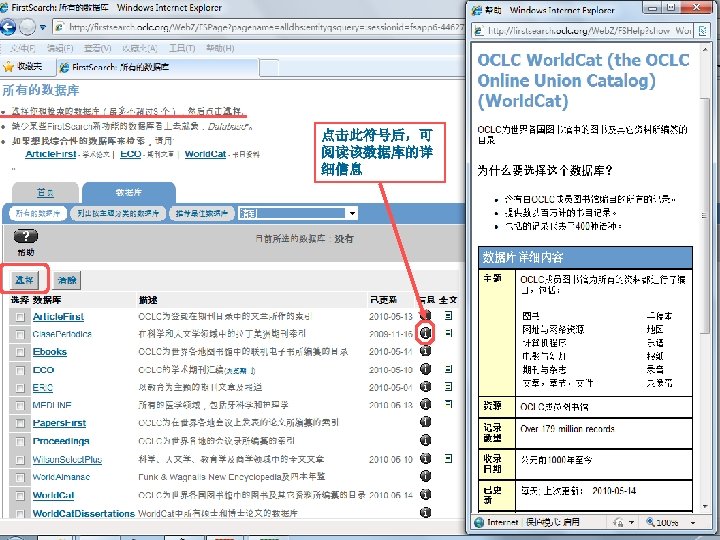Screen dimensions: 720x540
Task: Open the info icon for ERIC
Action: click(426, 386)
